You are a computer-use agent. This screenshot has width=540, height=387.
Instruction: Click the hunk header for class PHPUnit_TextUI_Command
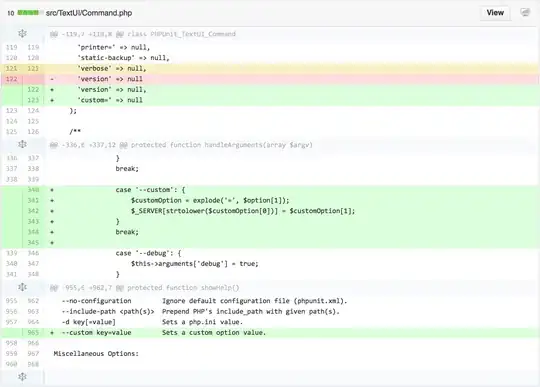coord(143,34)
